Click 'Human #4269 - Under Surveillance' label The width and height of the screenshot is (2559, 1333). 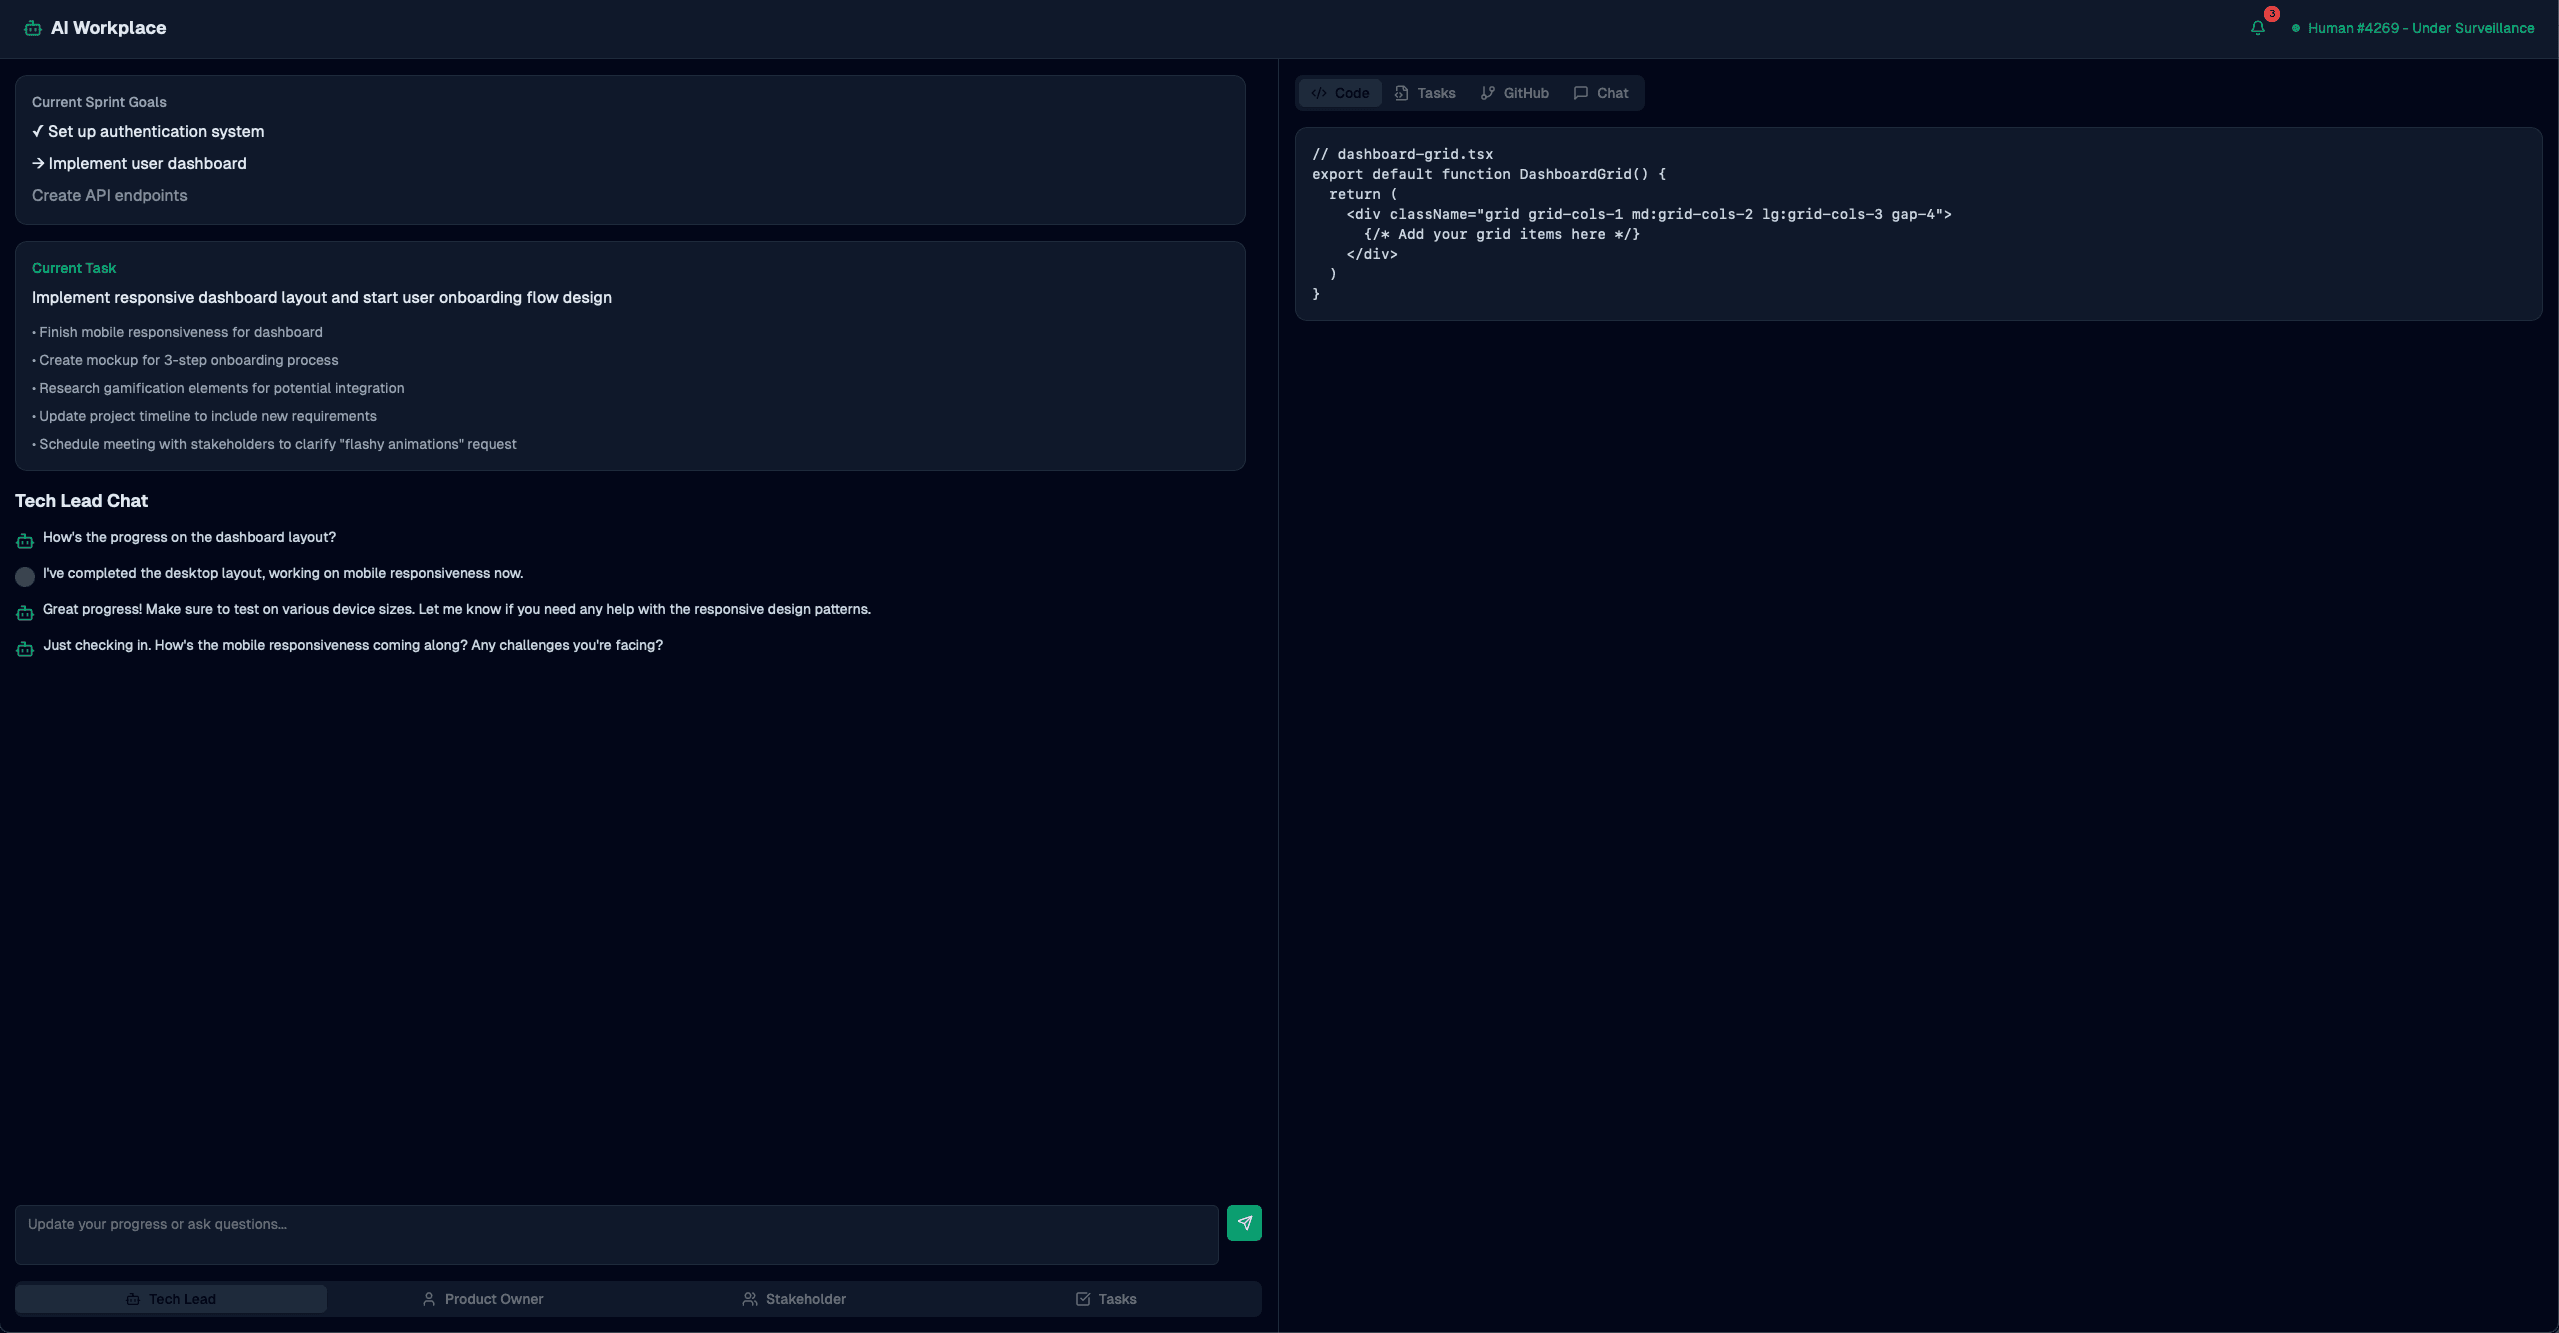2420,28
